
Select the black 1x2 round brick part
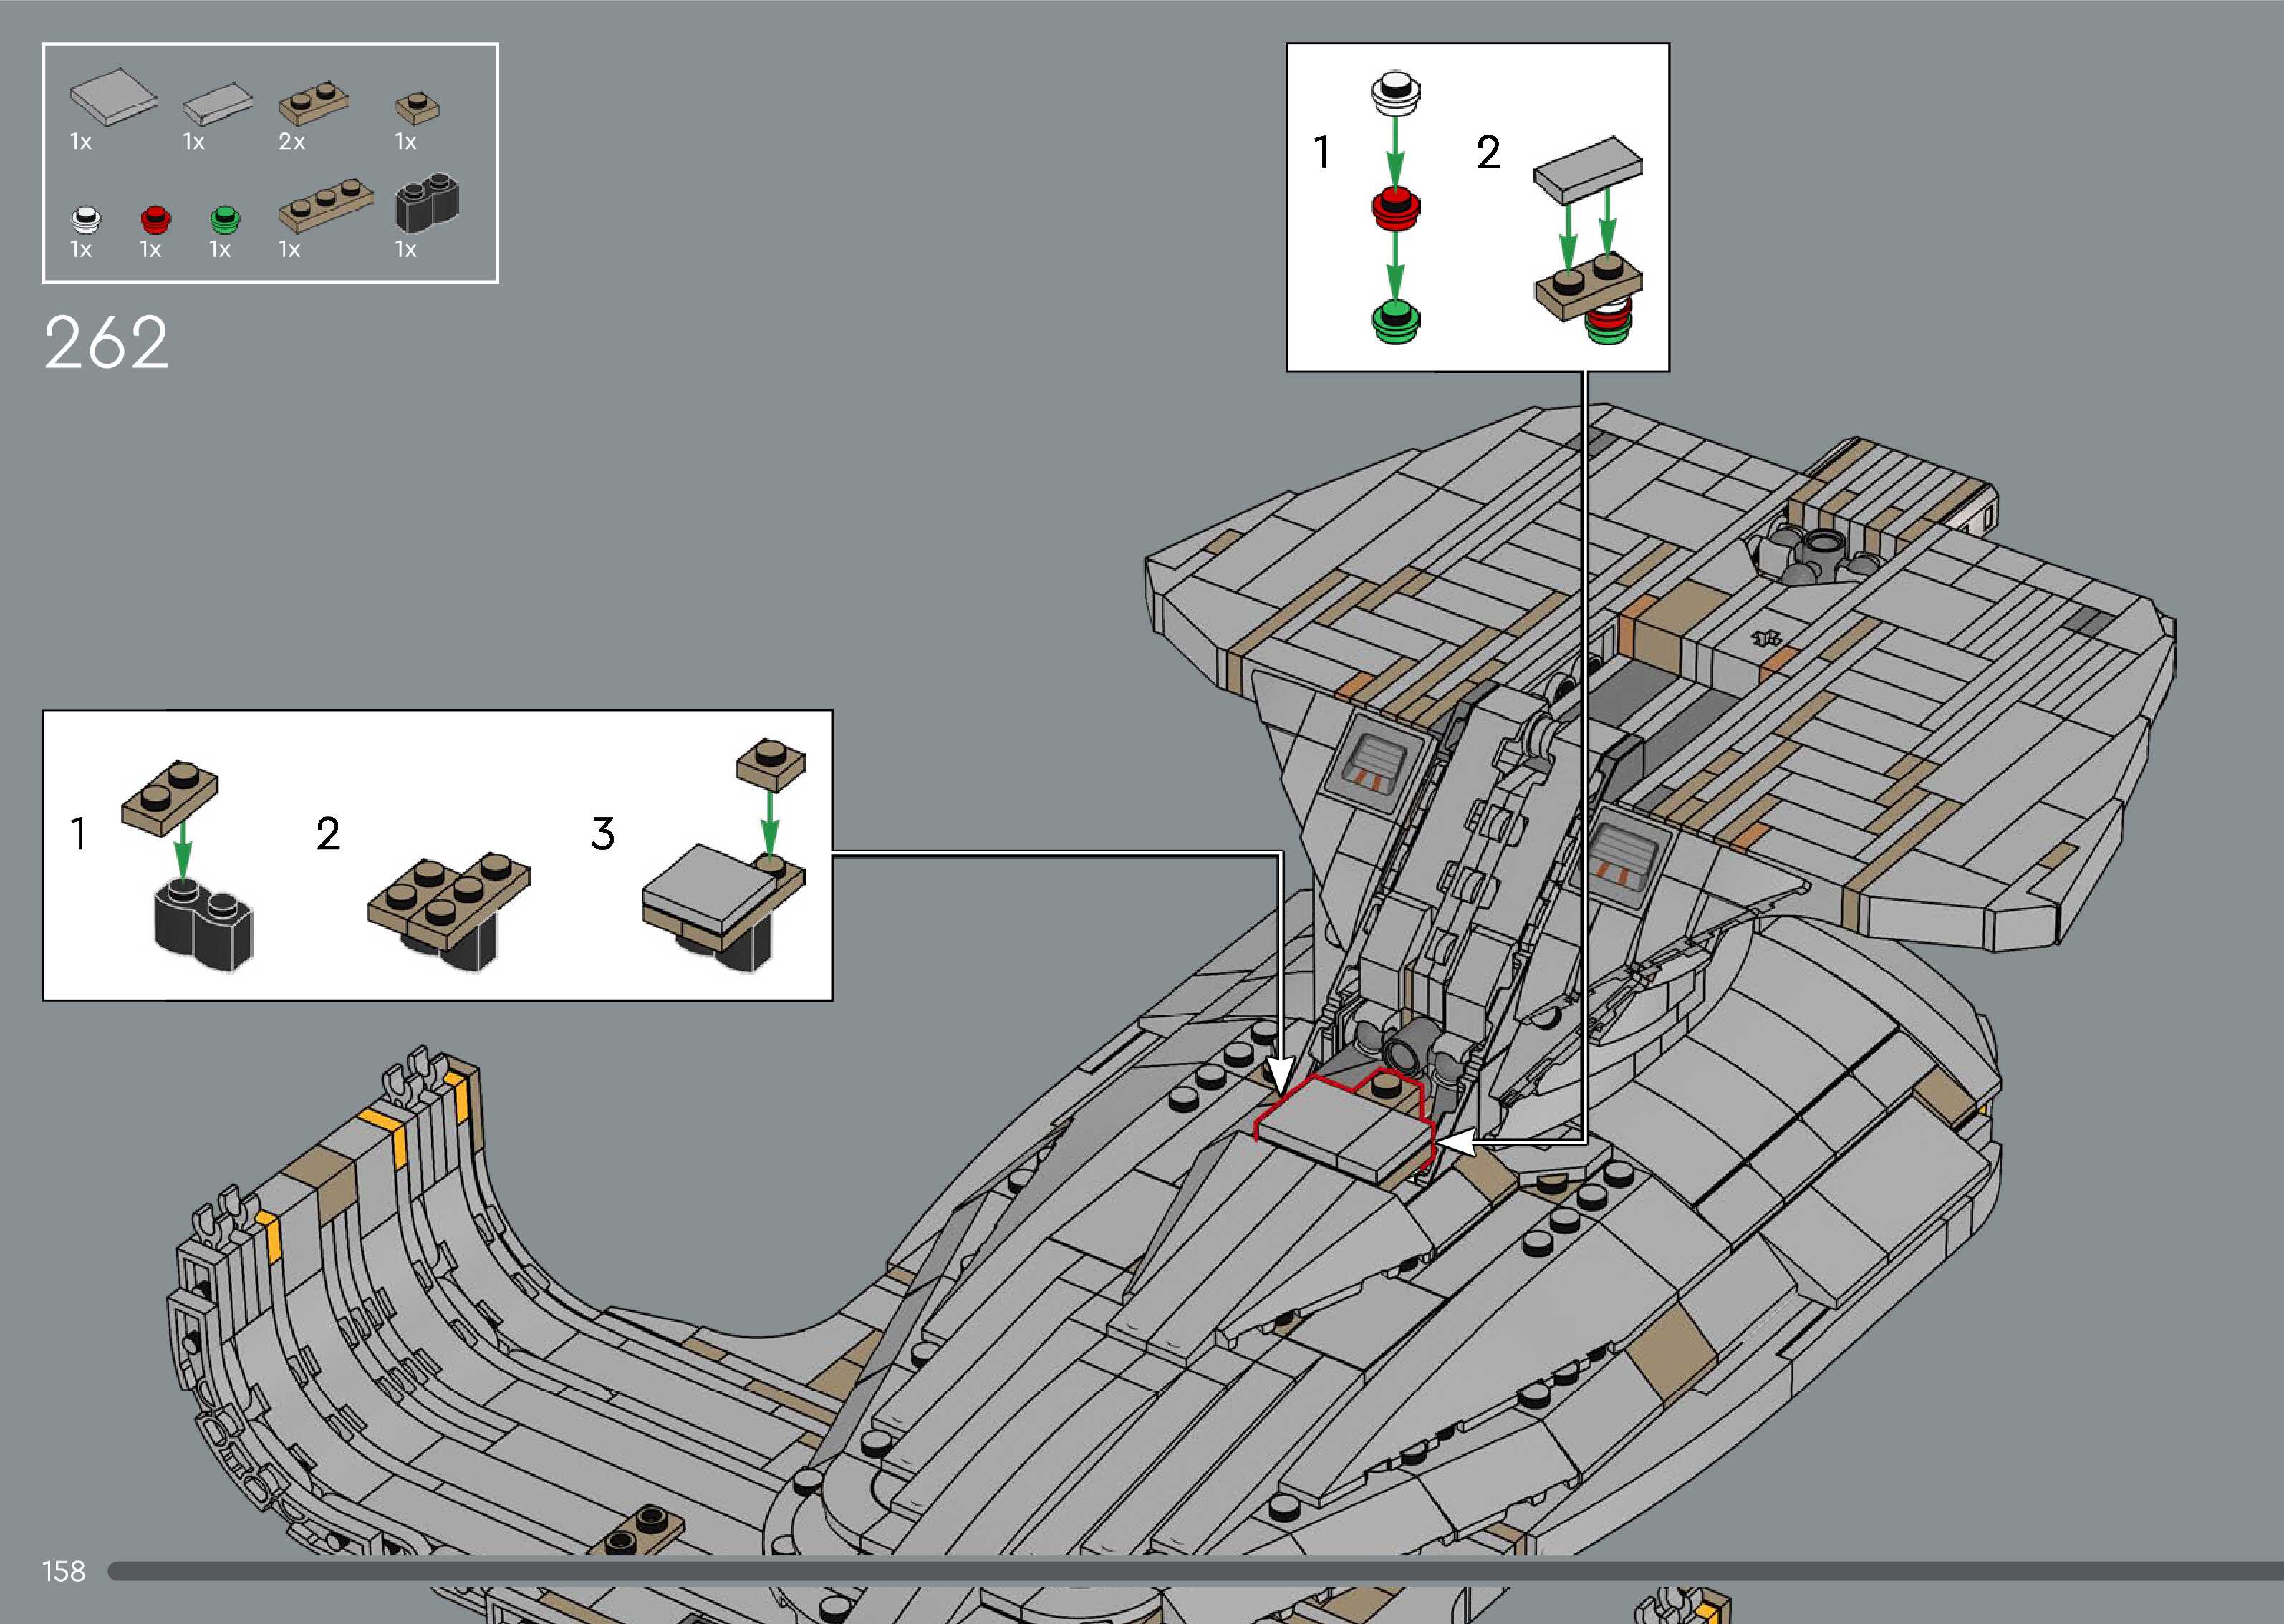(427, 204)
